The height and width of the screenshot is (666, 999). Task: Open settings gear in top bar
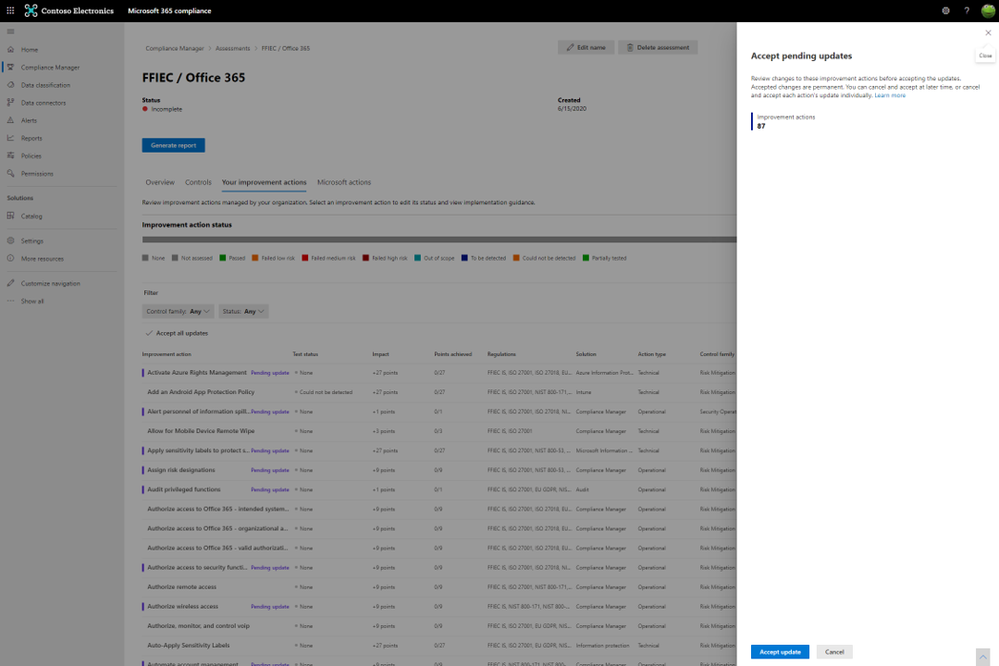[x=945, y=10]
